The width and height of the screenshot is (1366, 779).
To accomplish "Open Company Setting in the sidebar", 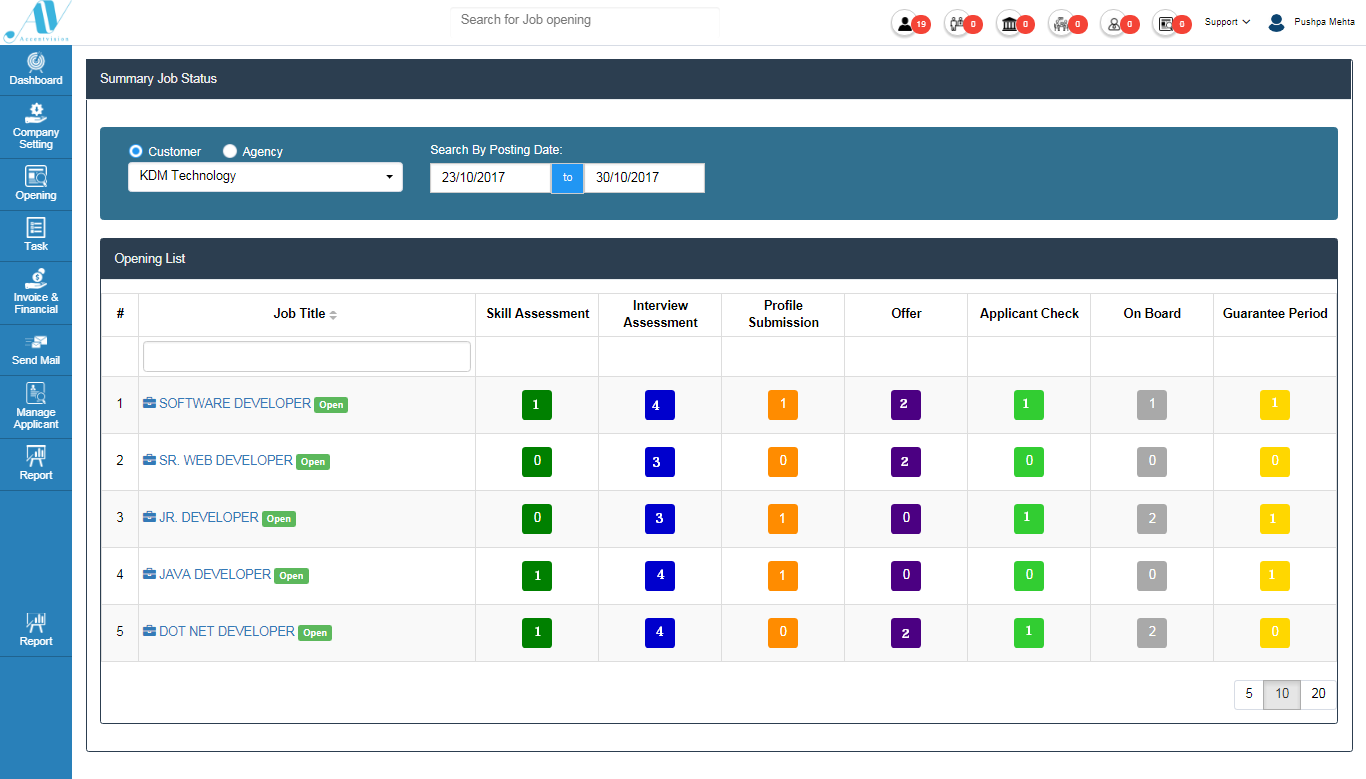I will point(36,127).
